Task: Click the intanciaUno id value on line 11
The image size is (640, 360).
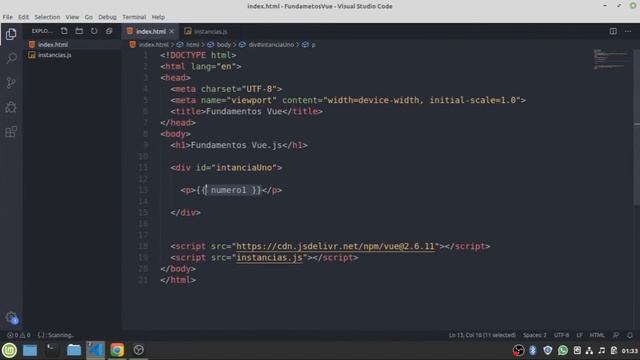Action: point(244,168)
